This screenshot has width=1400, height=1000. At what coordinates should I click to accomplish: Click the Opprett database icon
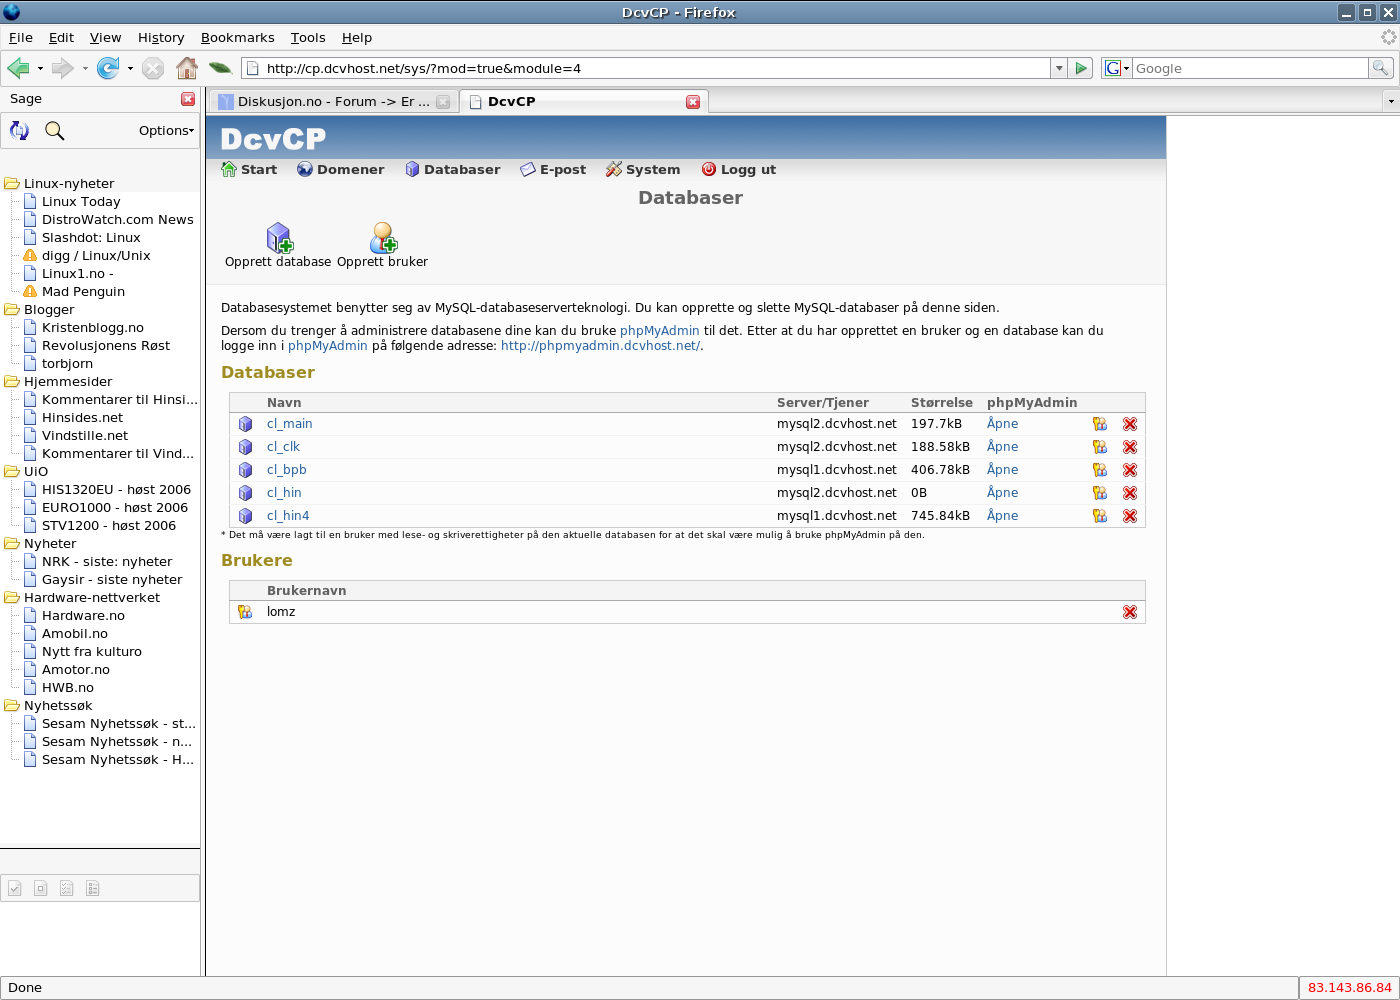(279, 238)
